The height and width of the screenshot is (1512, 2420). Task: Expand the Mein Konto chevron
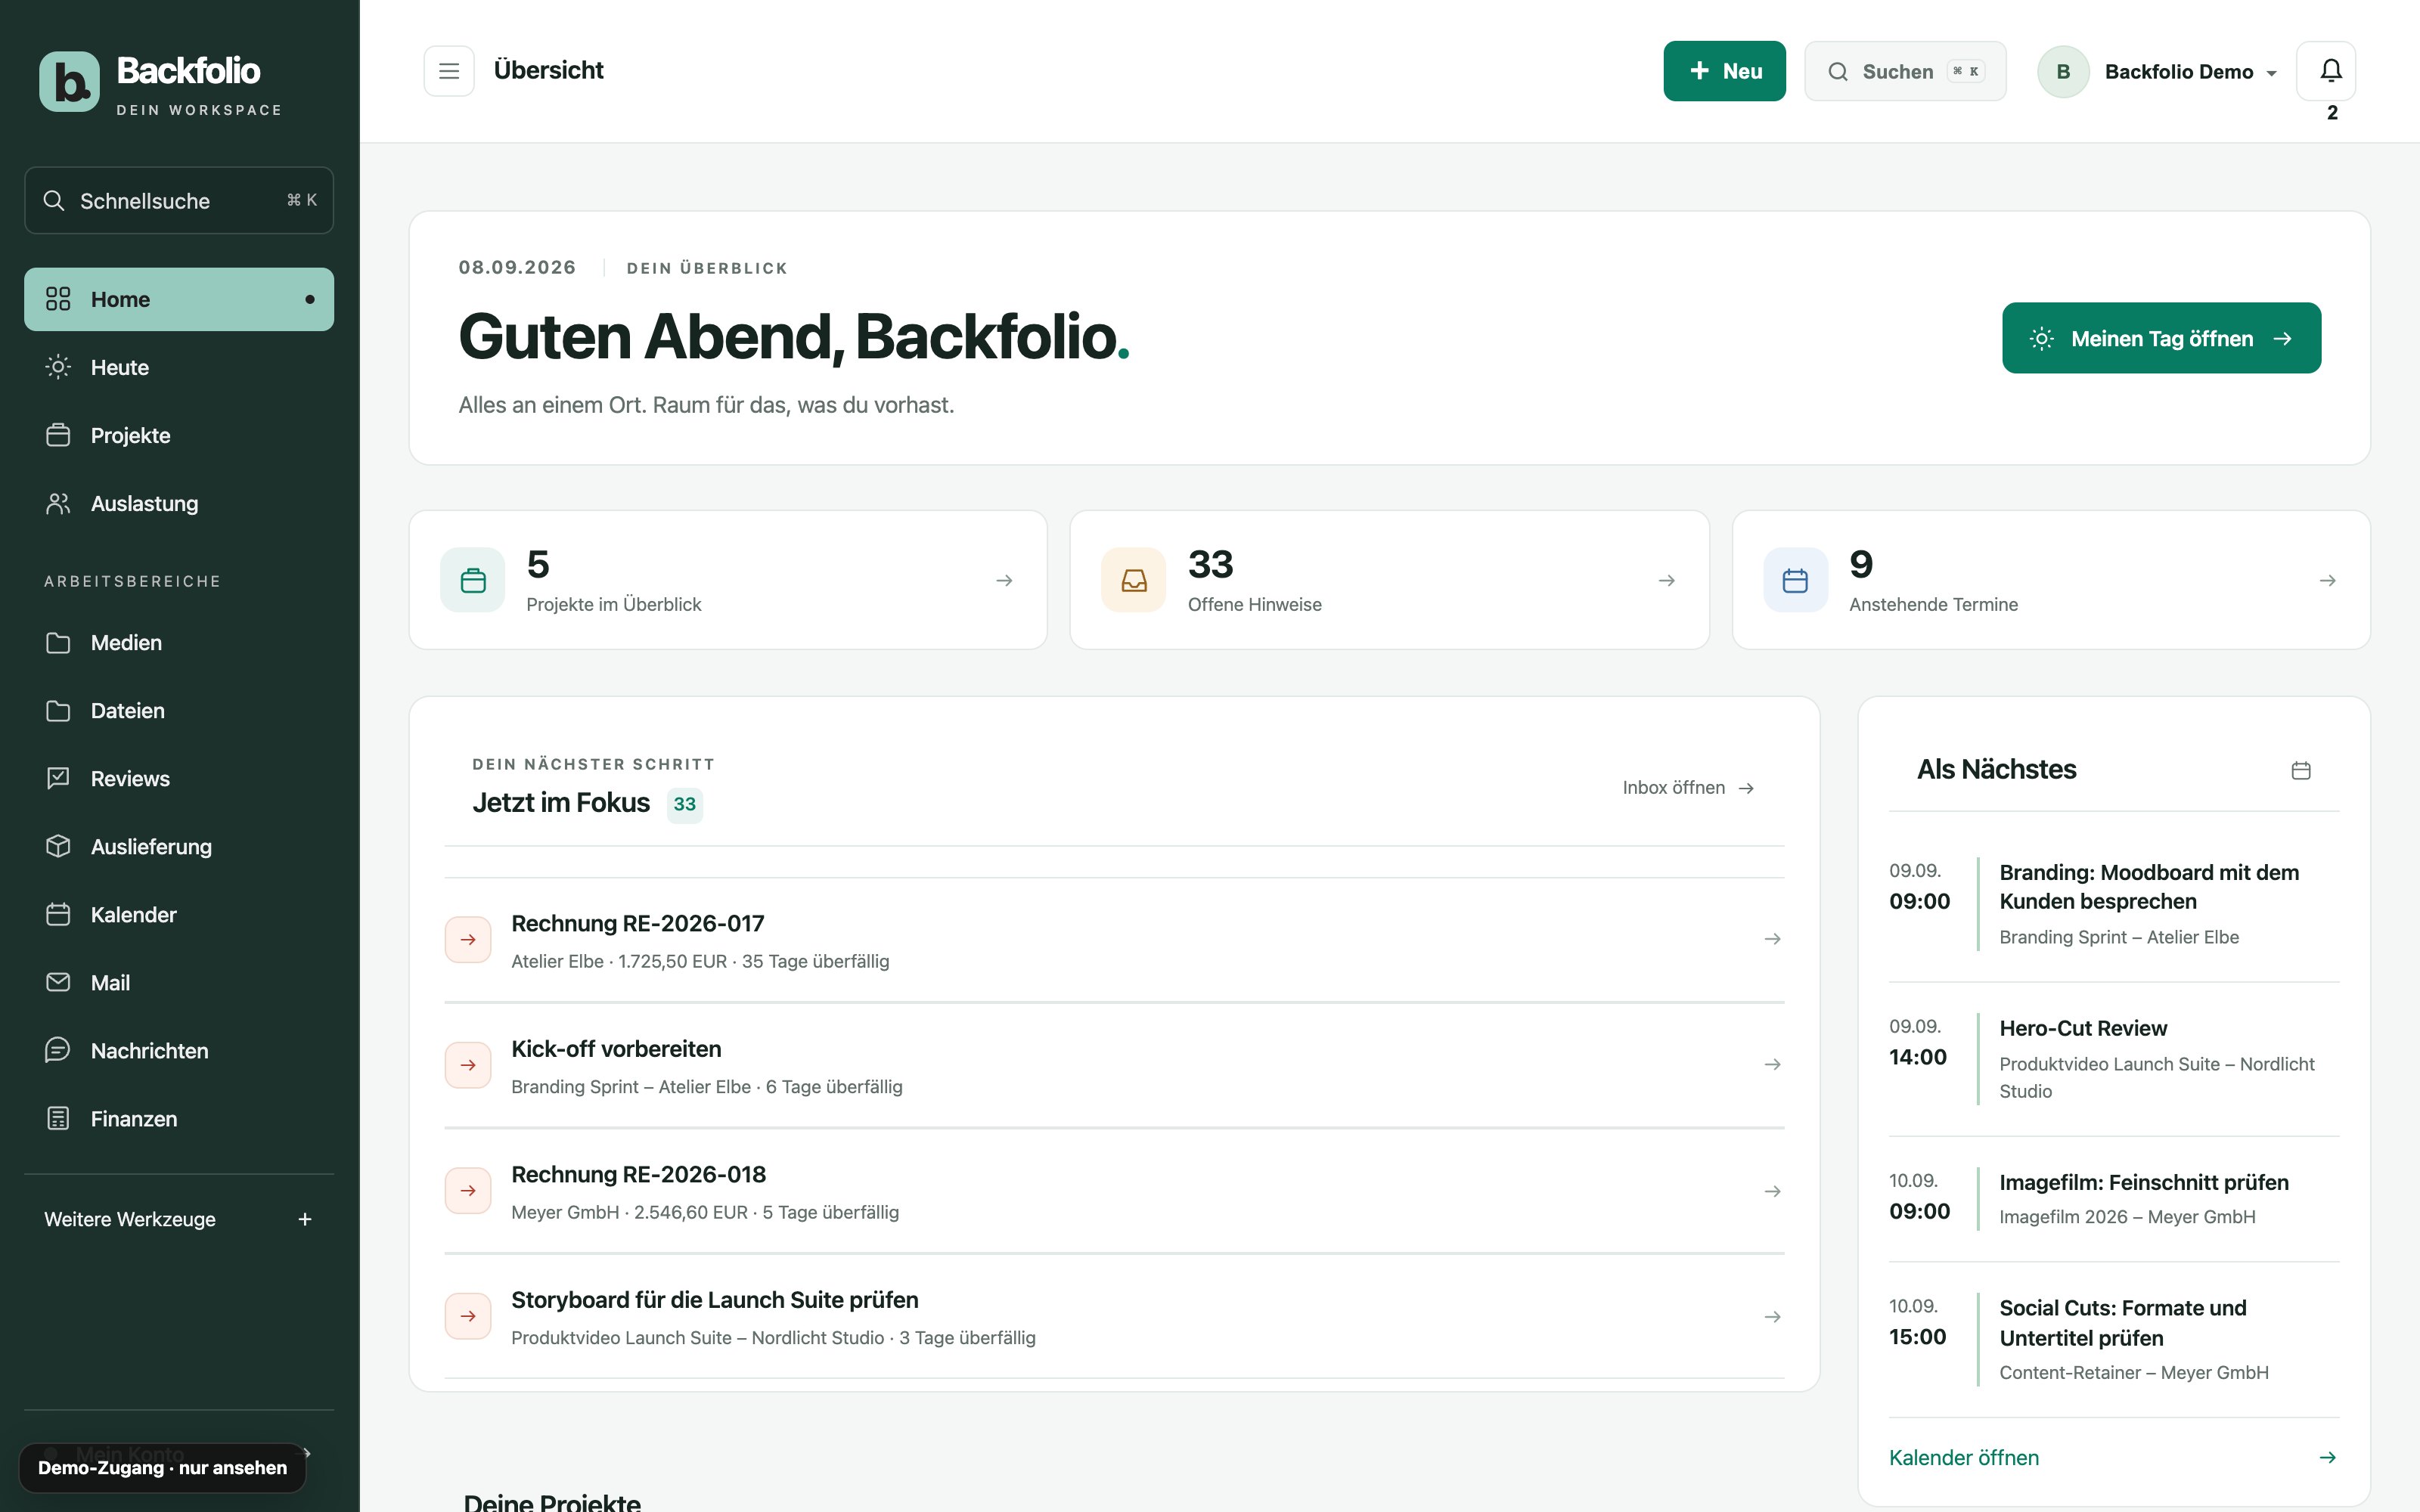click(307, 1453)
